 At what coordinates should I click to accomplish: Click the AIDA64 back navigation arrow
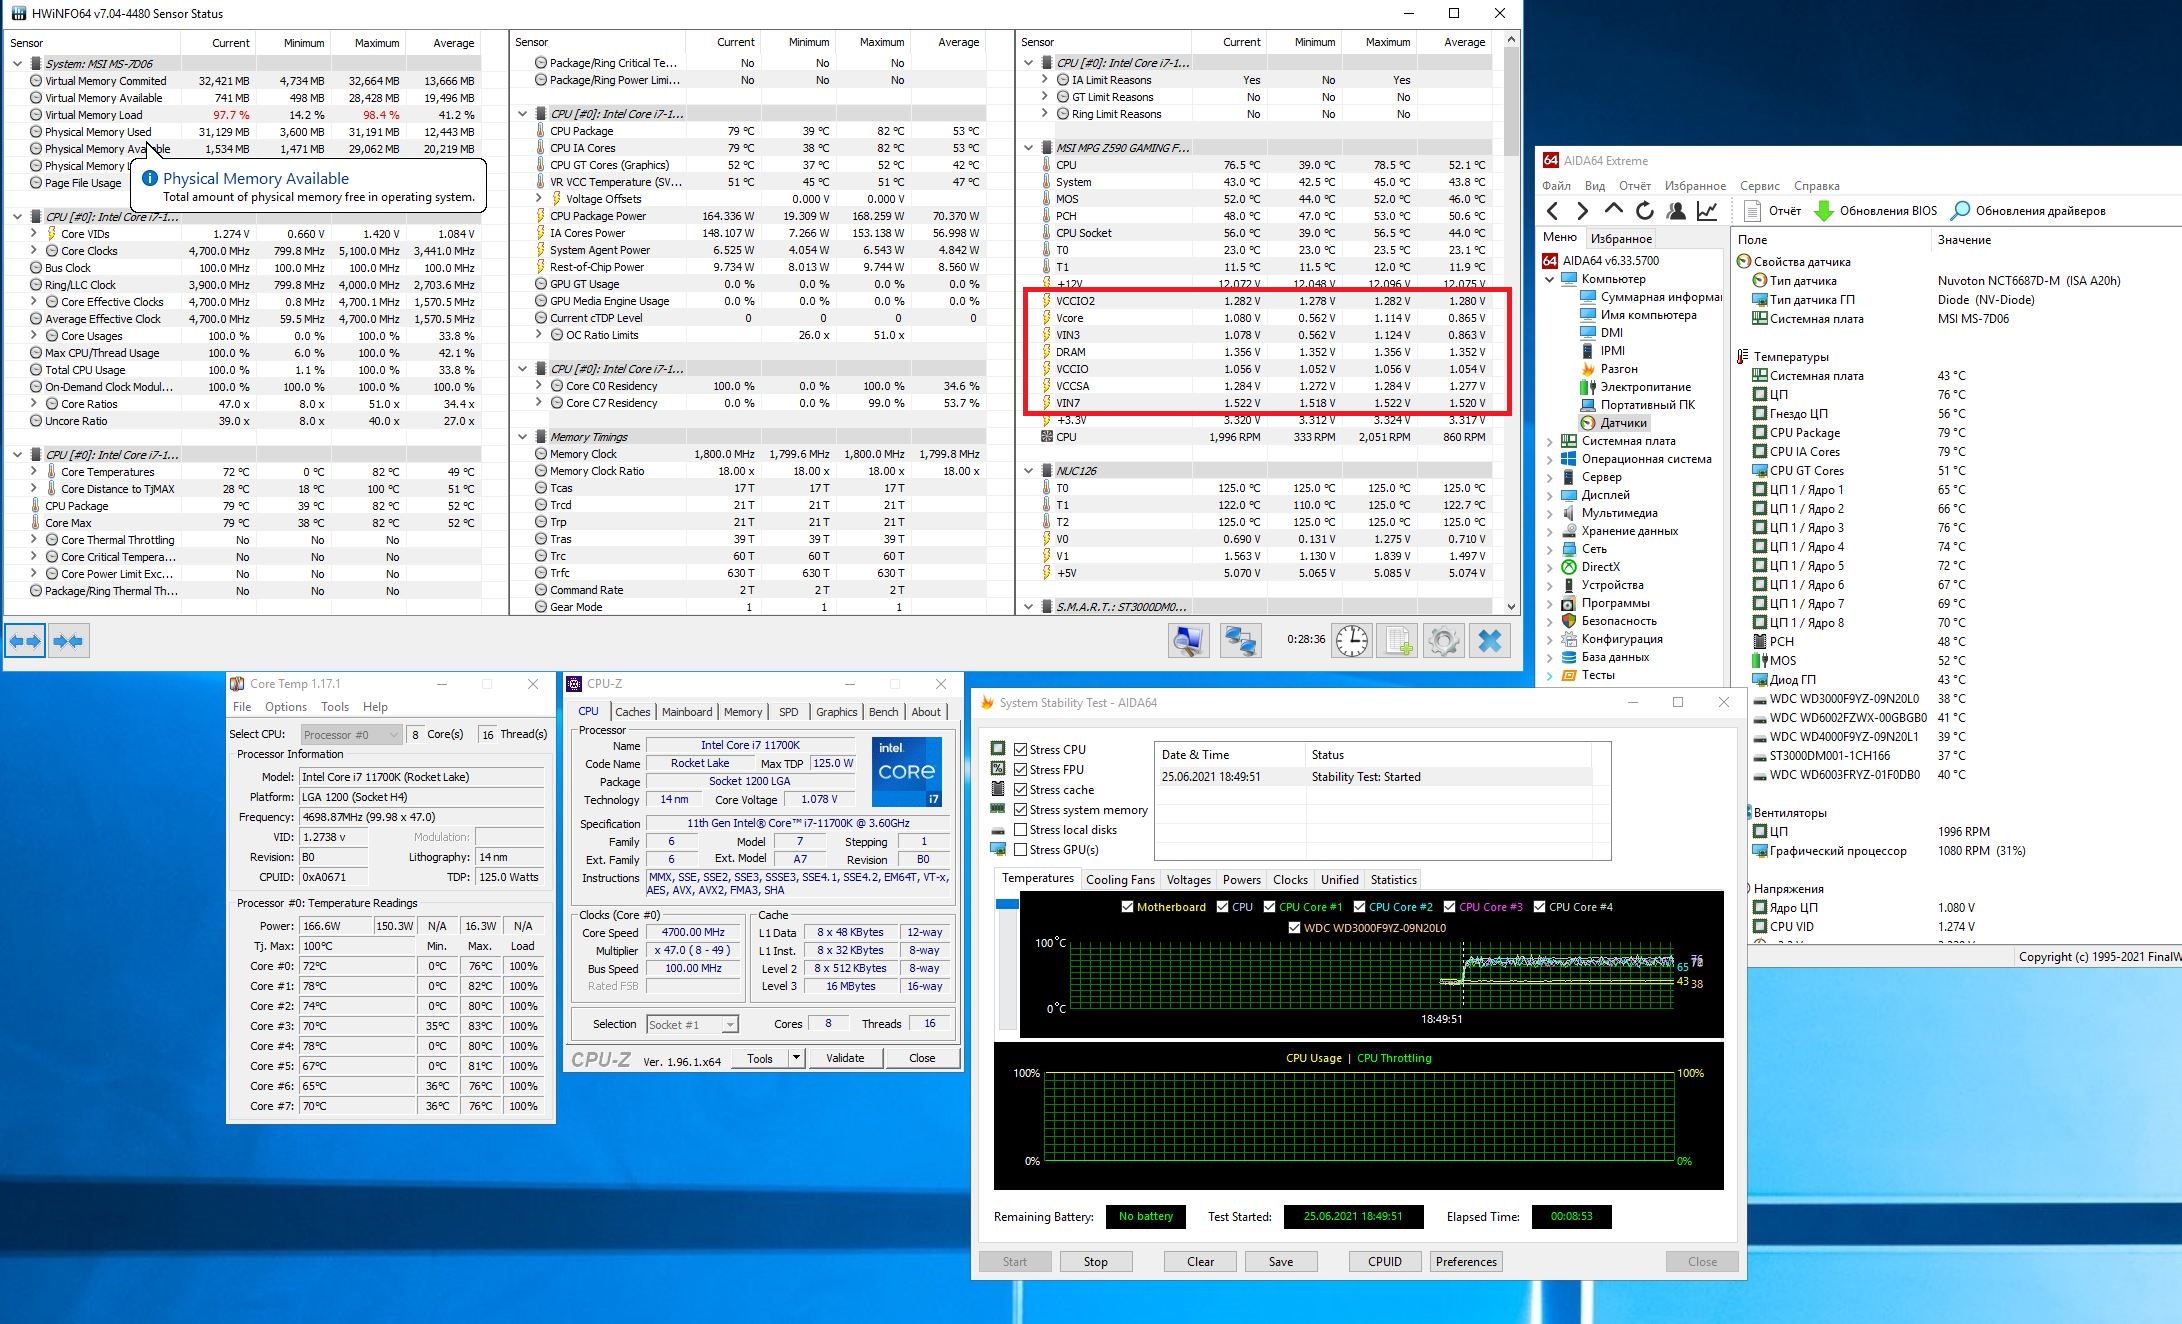[x=1552, y=211]
